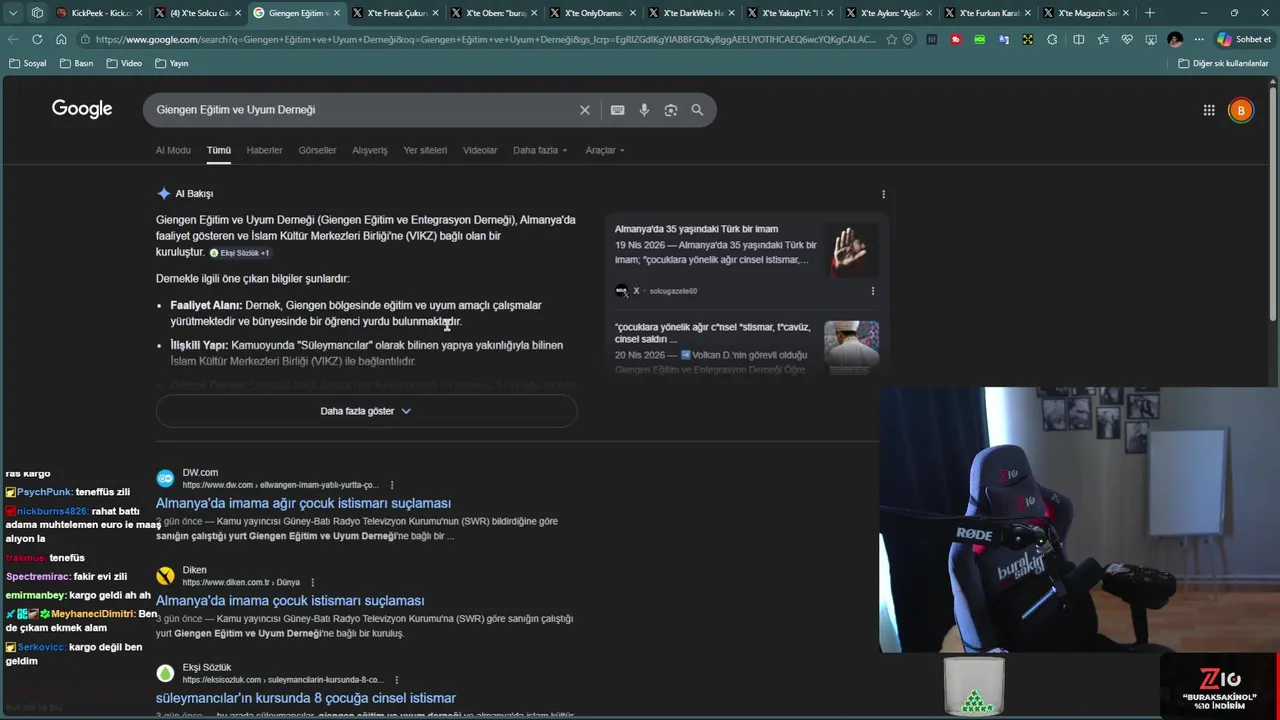Expand the Daha fazla search filter dropdown

(540, 150)
